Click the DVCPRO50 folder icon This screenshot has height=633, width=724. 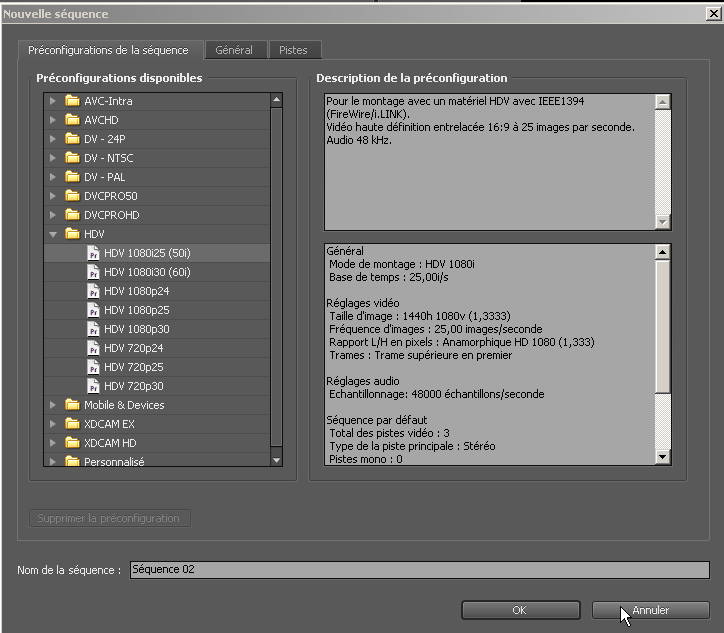[x=72, y=196]
